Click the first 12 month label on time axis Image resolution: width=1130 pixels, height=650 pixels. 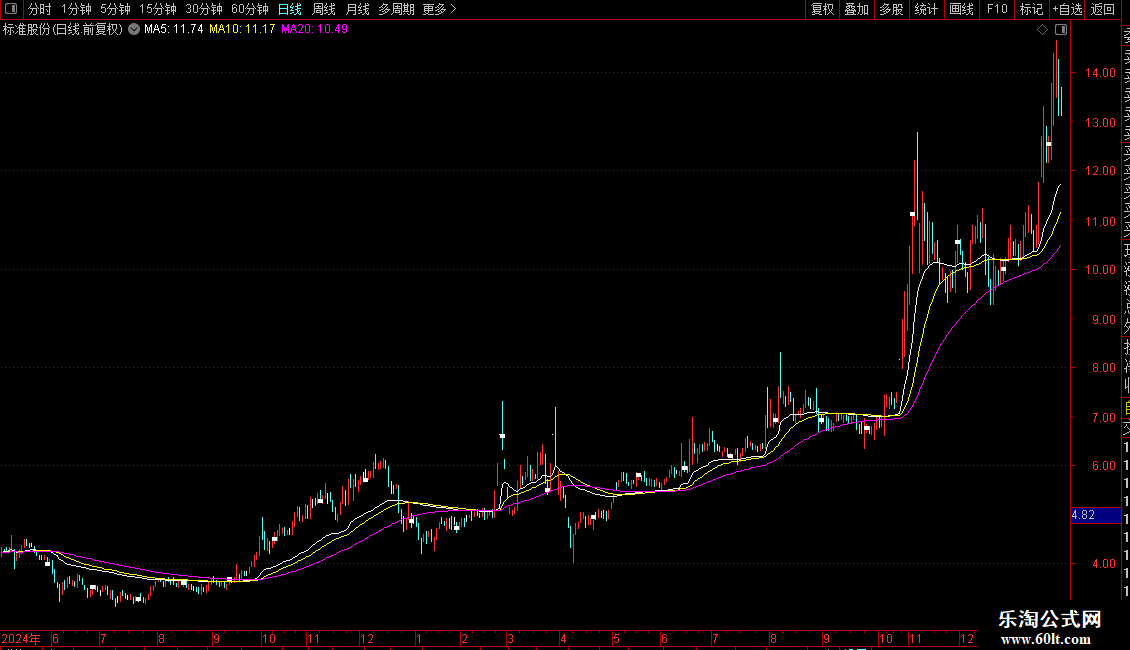click(367, 639)
